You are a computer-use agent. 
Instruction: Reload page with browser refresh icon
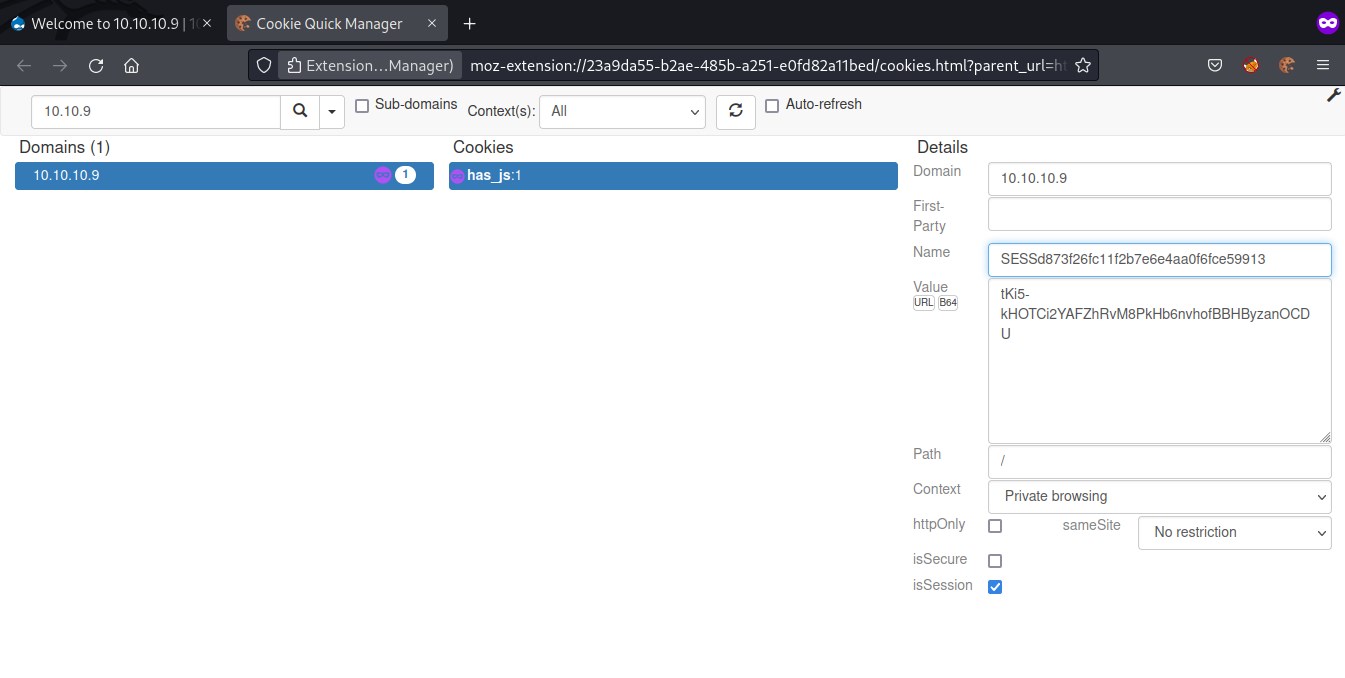point(96,66)
